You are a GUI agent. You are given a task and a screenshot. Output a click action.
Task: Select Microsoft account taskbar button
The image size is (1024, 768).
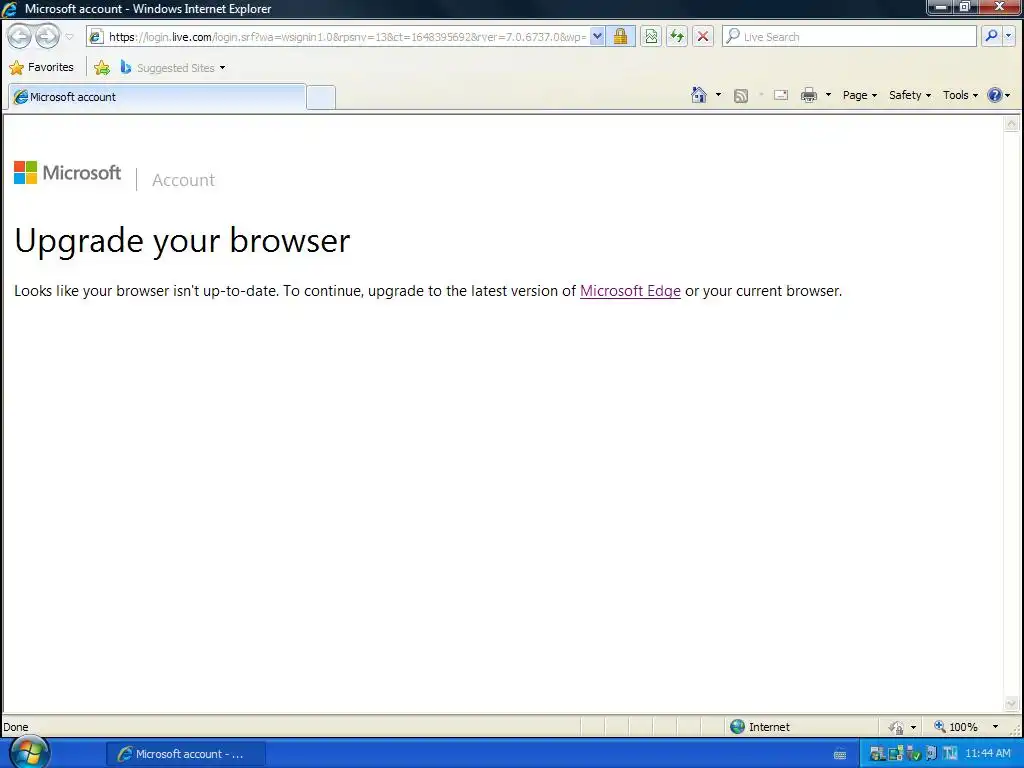point(186,754)
